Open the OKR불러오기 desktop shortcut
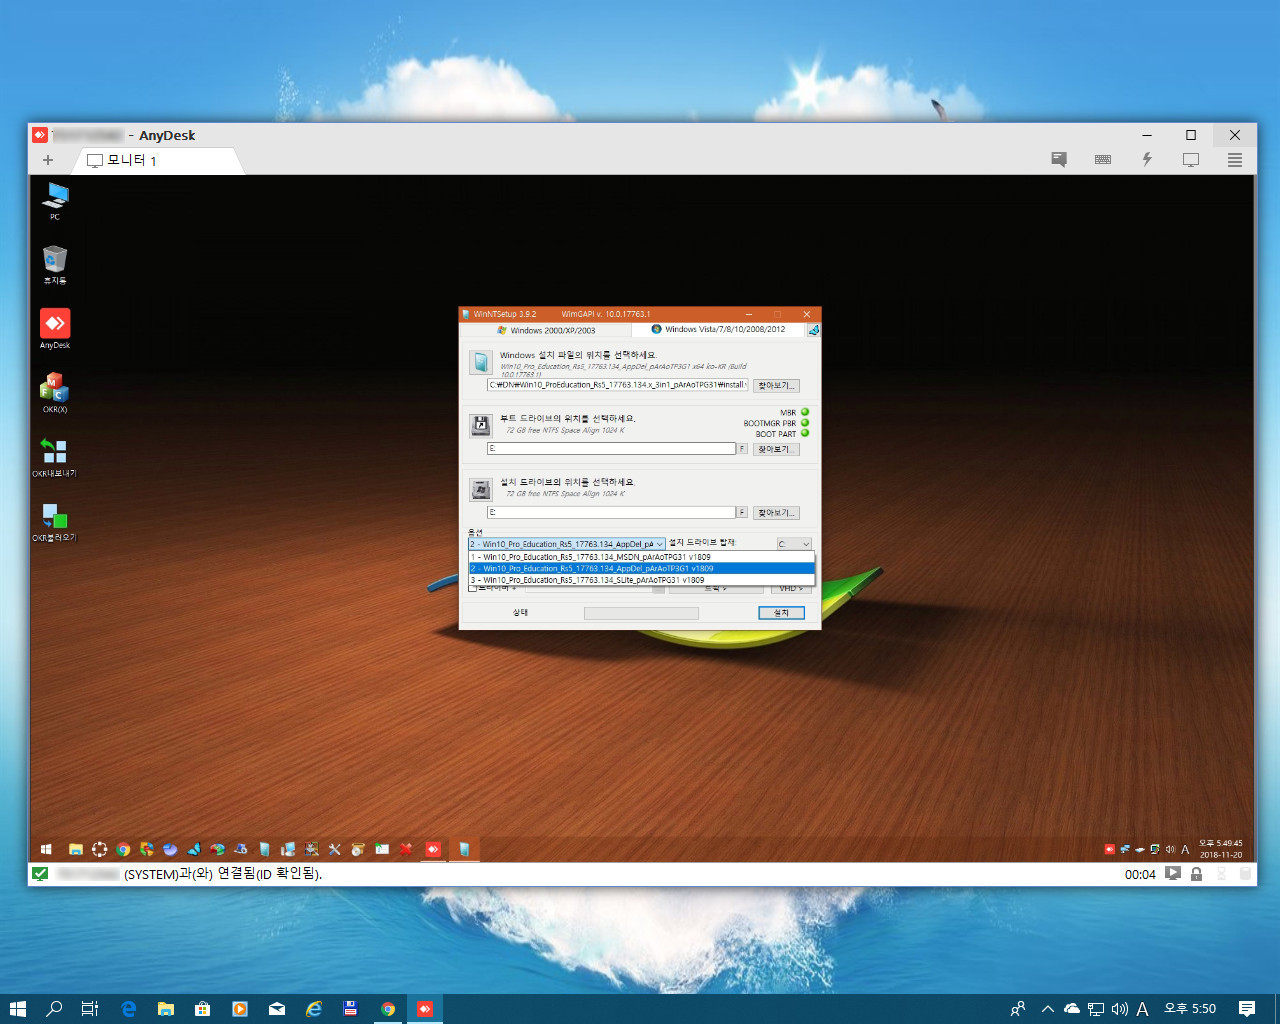 (x=55, y=521)
